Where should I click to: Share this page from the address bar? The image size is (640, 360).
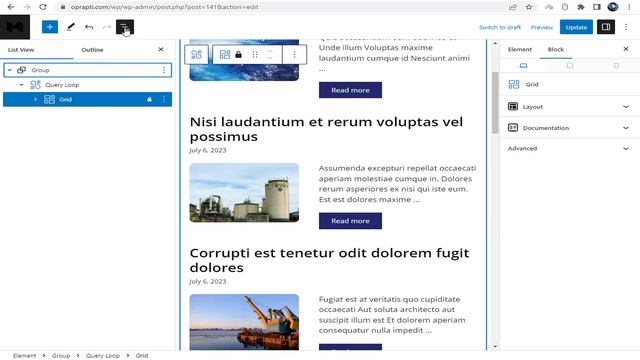[513, 7]
